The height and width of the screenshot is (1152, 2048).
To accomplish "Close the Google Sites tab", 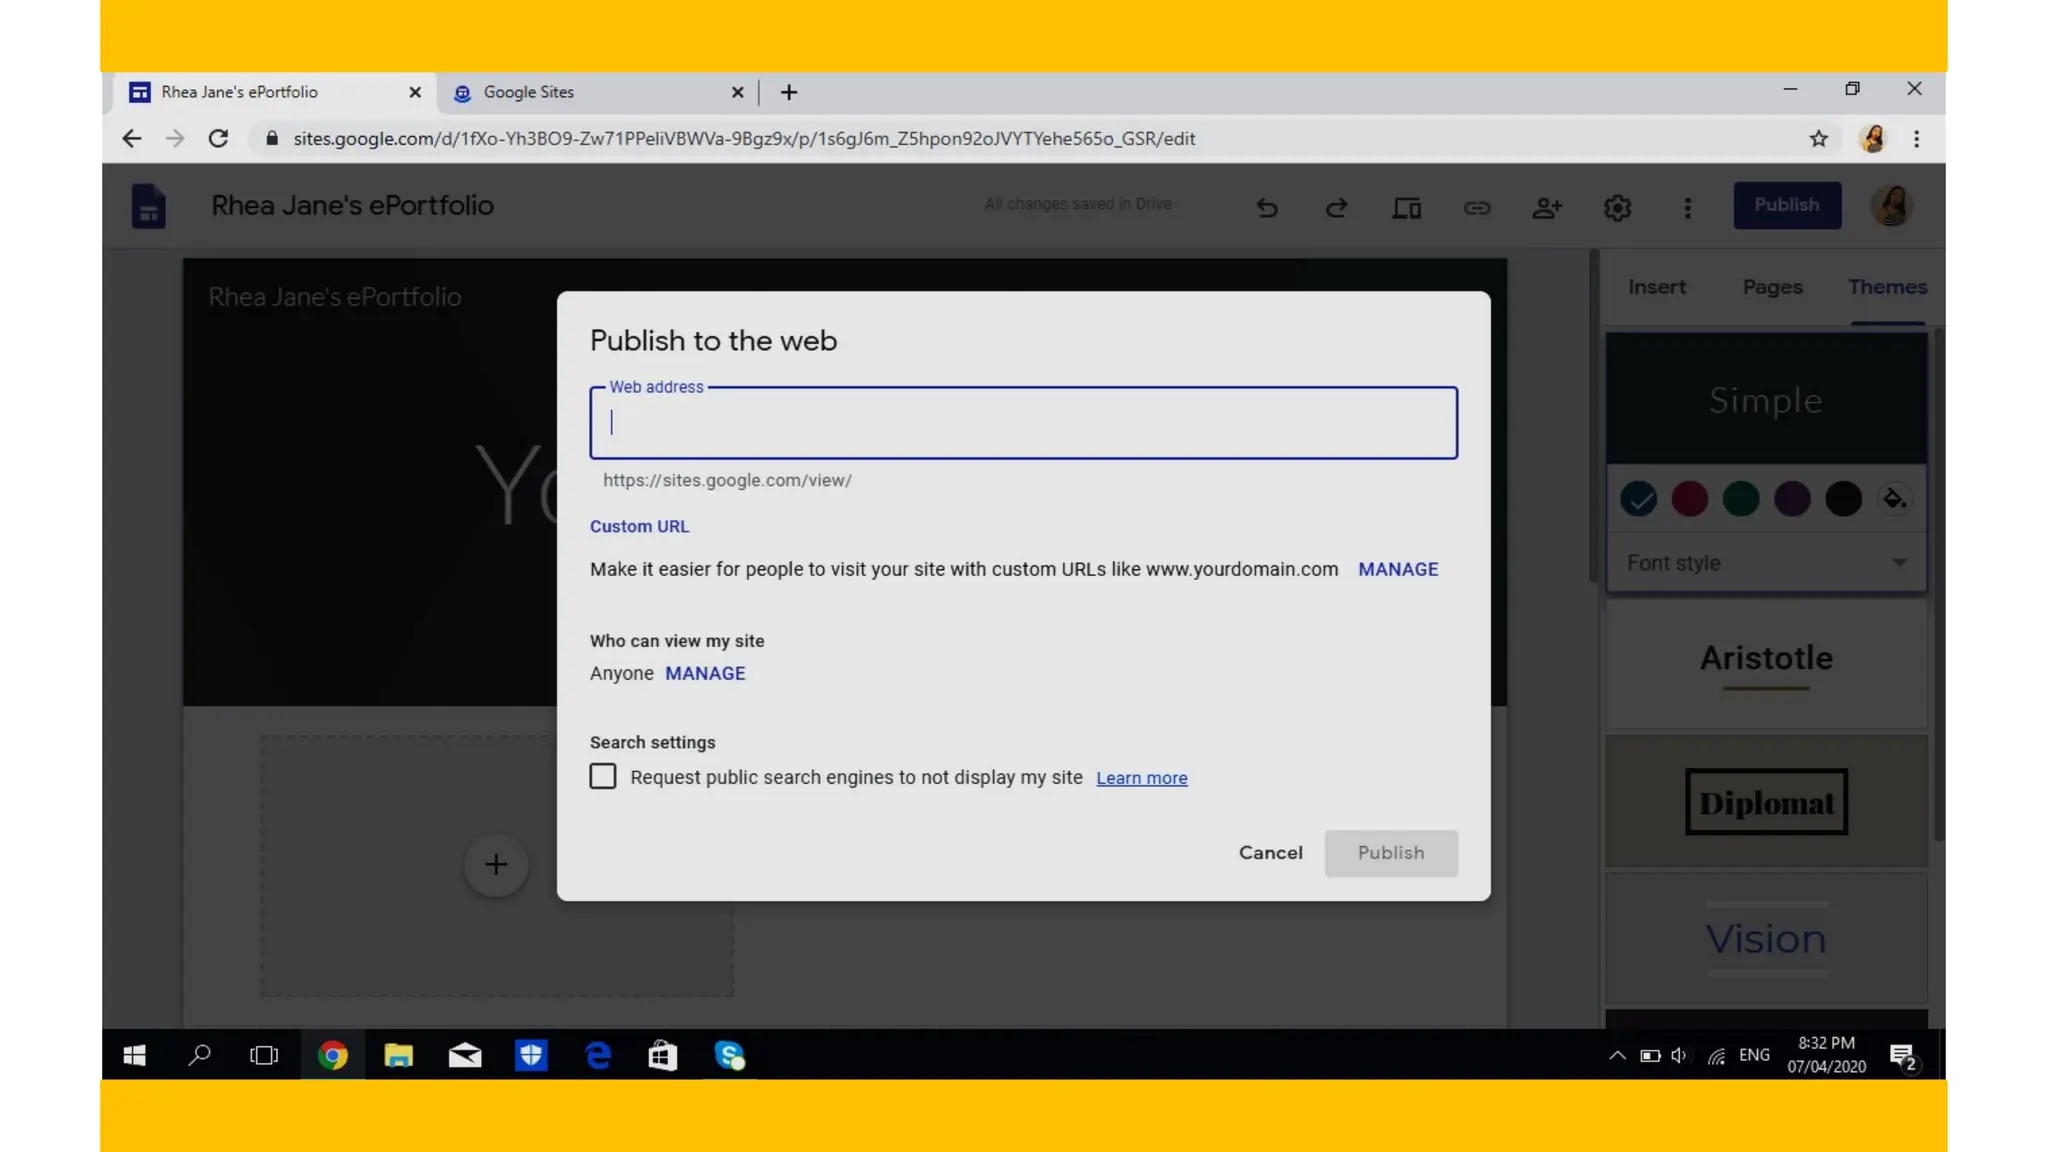I will point(737,92).
